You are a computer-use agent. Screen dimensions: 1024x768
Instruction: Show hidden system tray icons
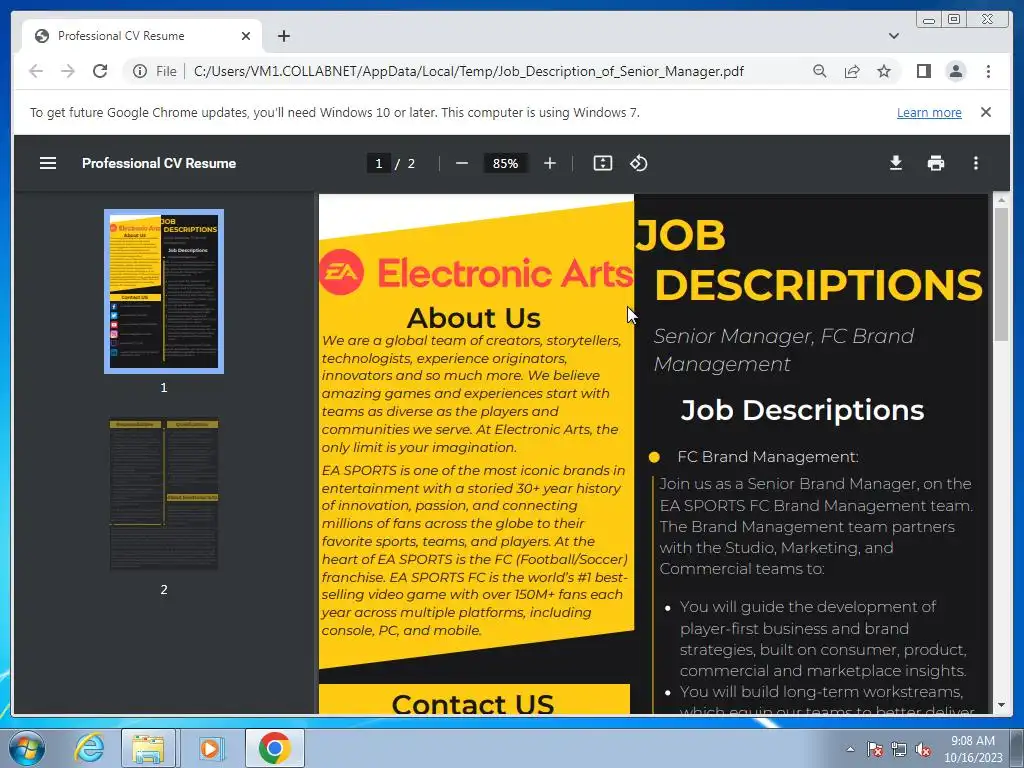850,749
